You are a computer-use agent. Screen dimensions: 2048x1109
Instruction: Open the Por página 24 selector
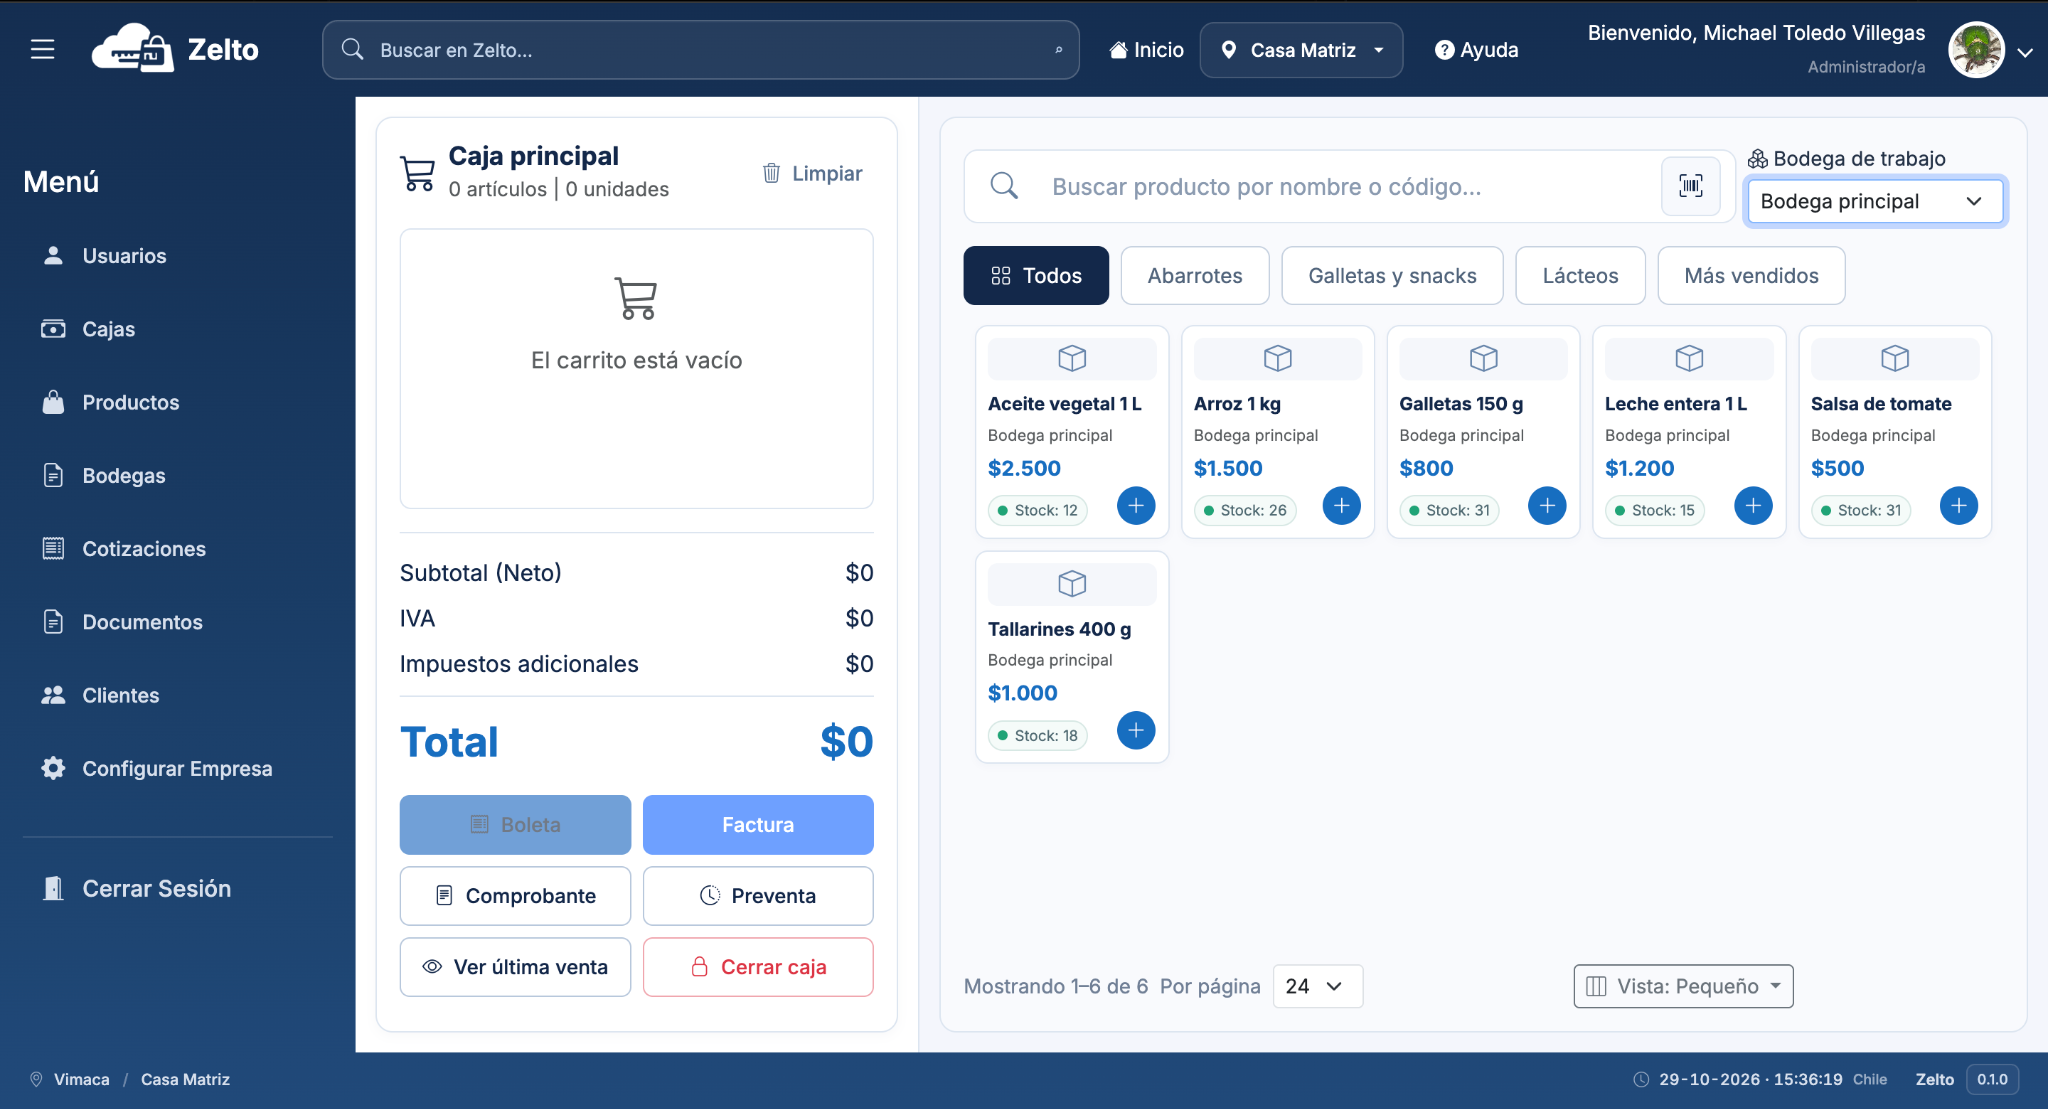[1316, 986]
